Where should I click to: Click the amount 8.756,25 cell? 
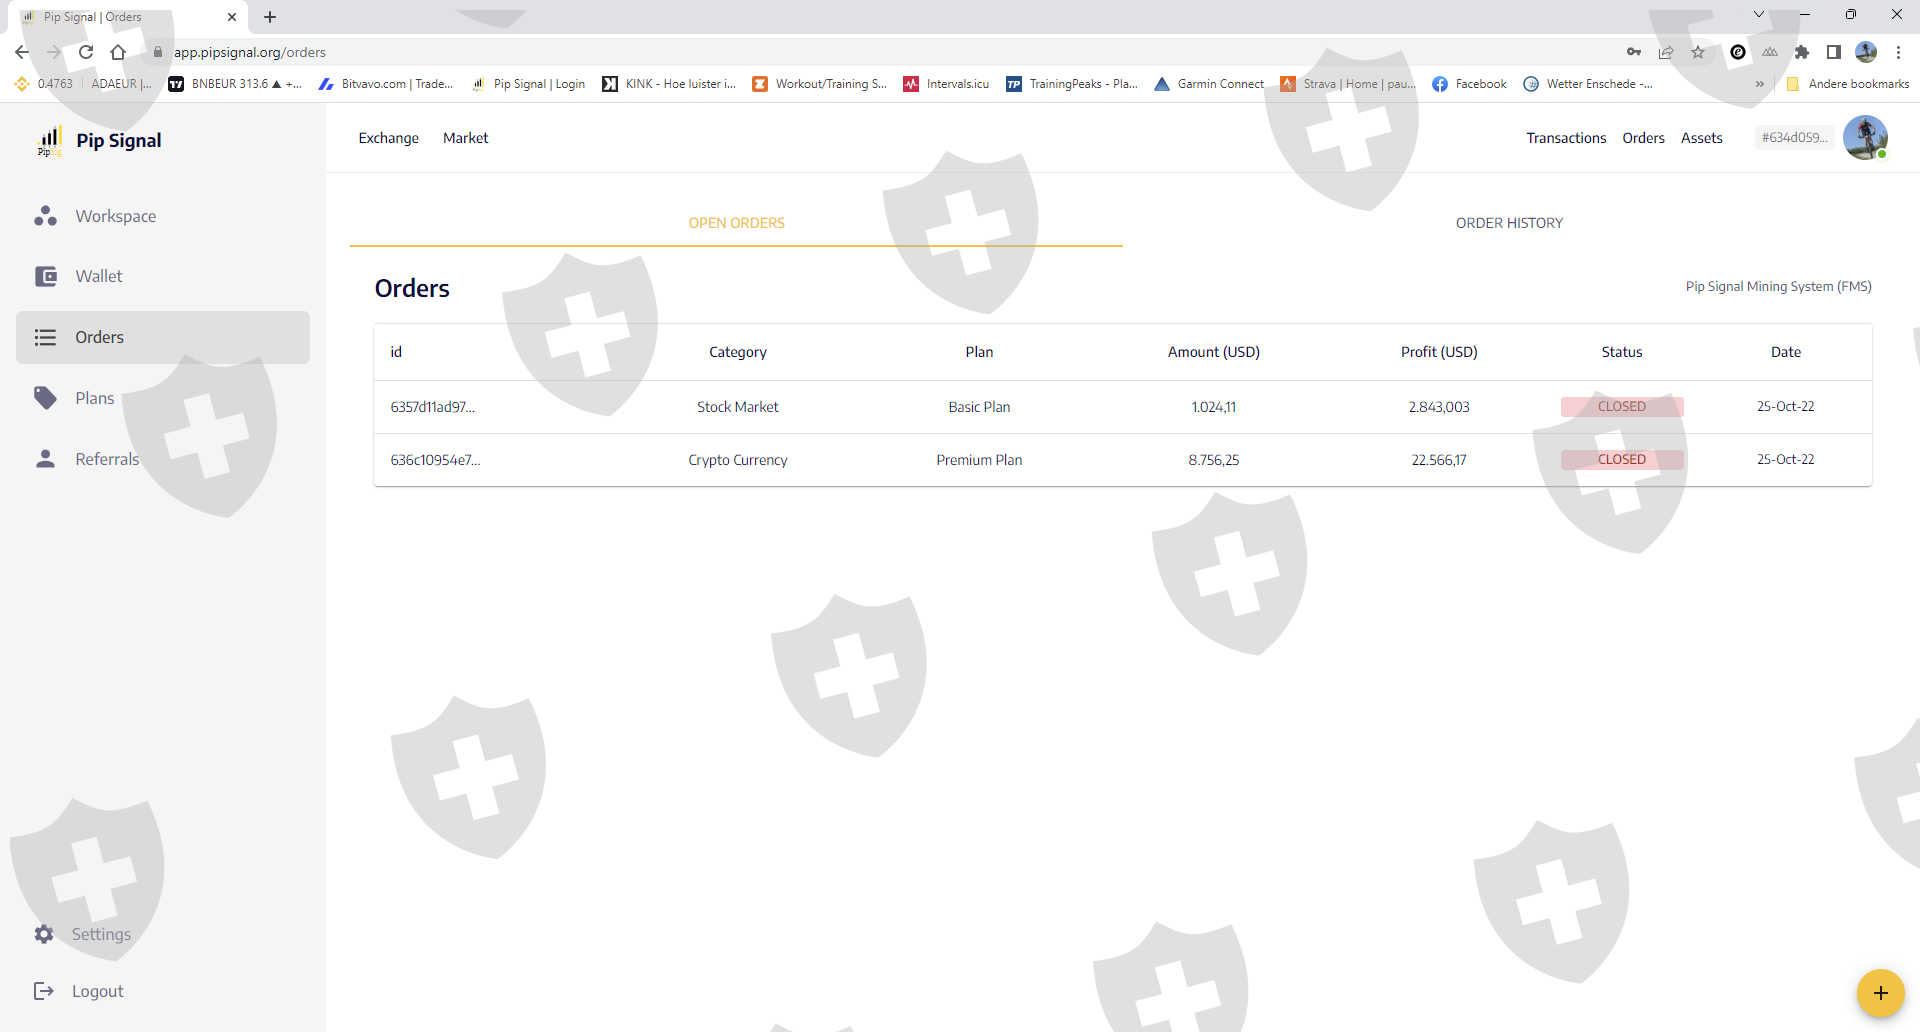pyautogui.click(x=1213, y=460)
